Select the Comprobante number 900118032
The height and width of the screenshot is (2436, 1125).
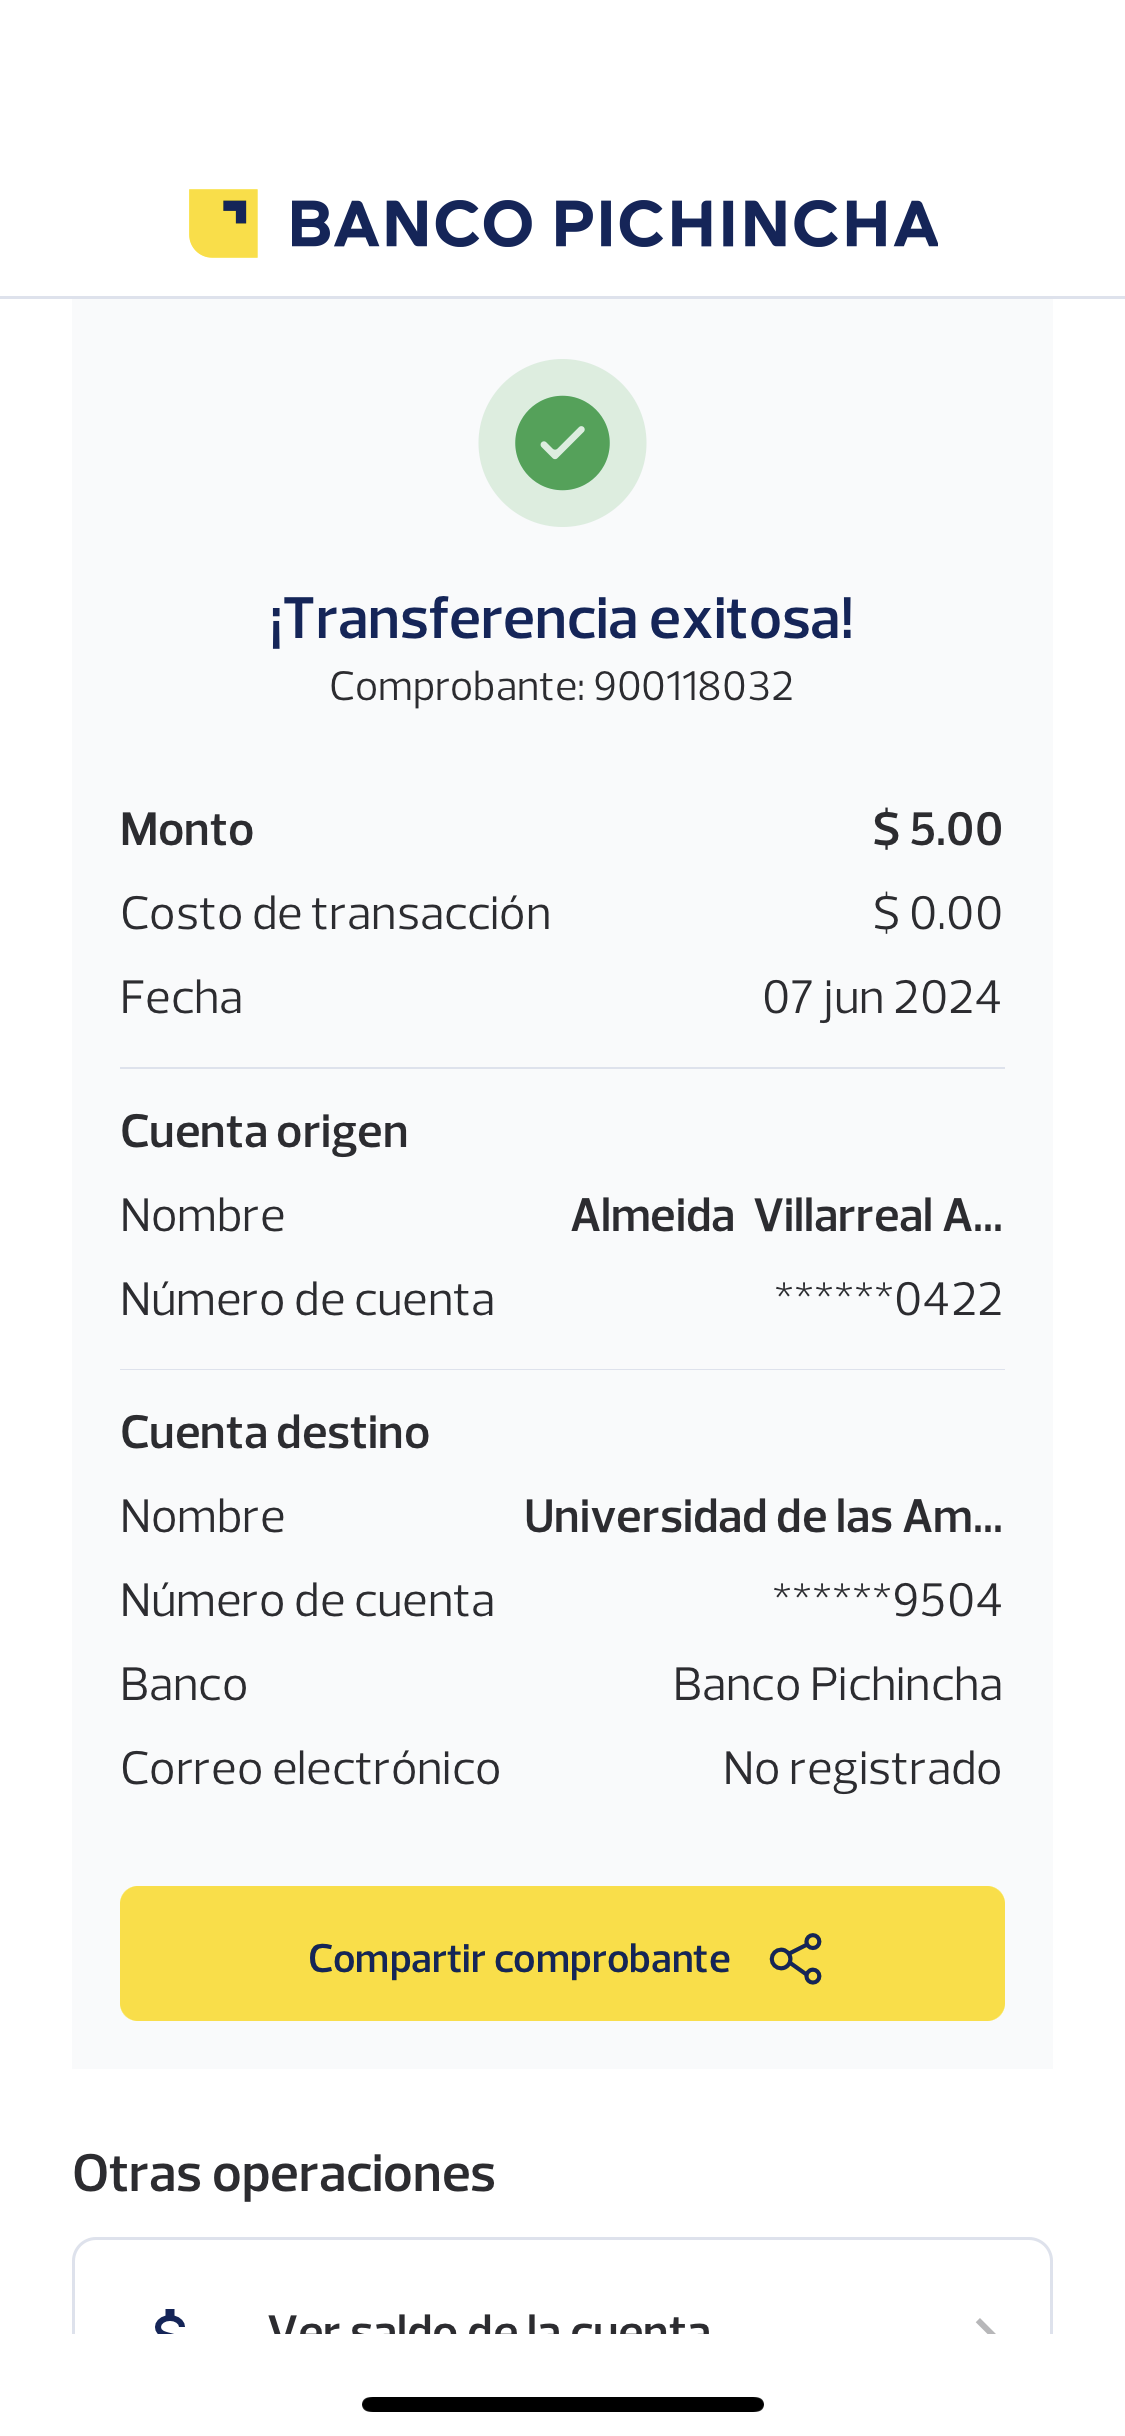(693, 687)
